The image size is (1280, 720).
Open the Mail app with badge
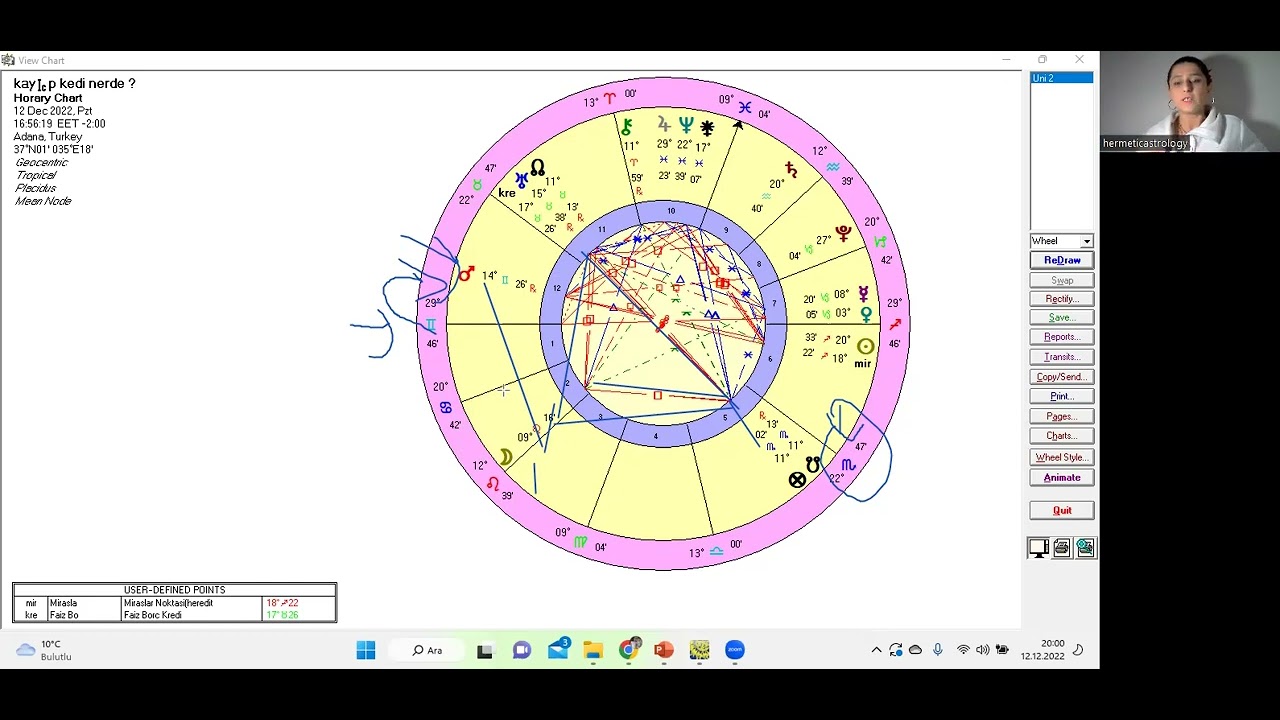coord(558,650)
